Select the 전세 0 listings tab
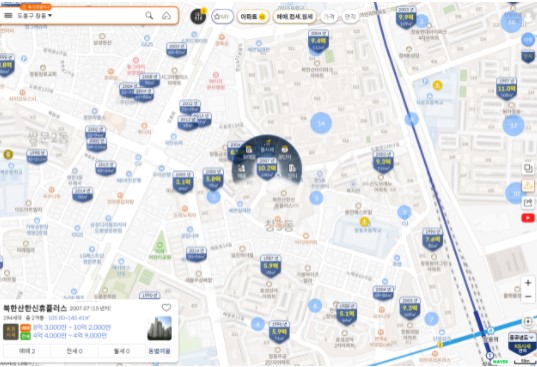 click(x=74, y=351)
